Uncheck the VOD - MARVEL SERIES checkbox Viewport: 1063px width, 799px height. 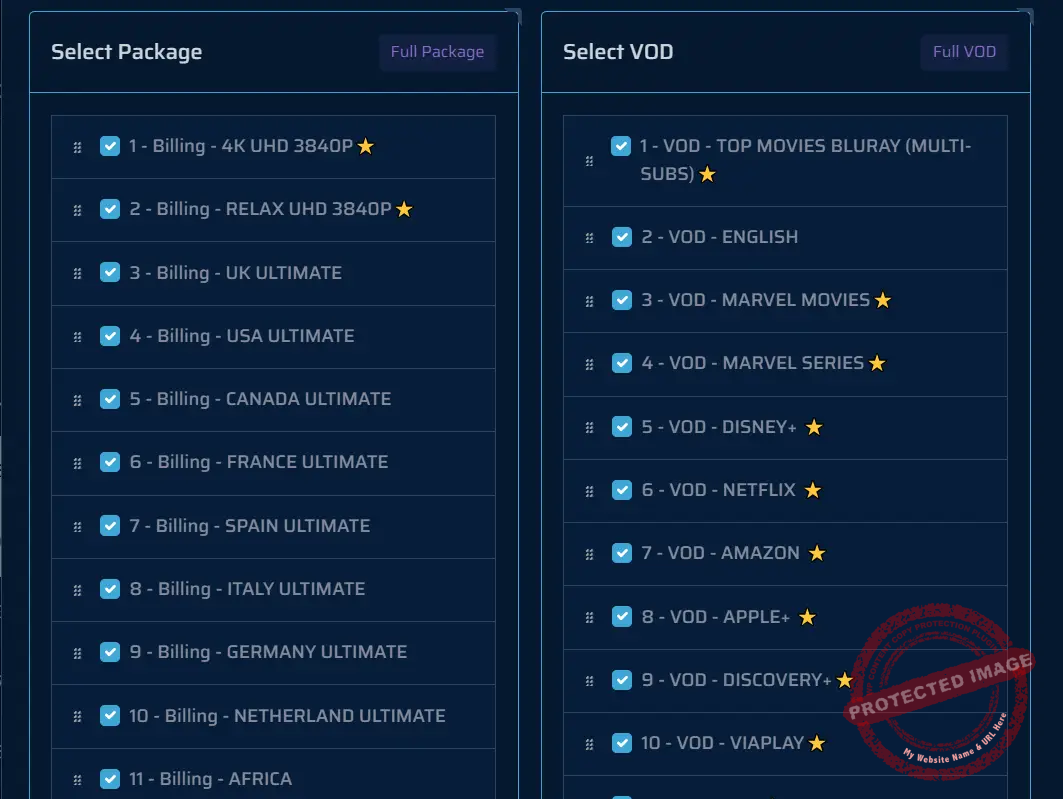[622, 363]
